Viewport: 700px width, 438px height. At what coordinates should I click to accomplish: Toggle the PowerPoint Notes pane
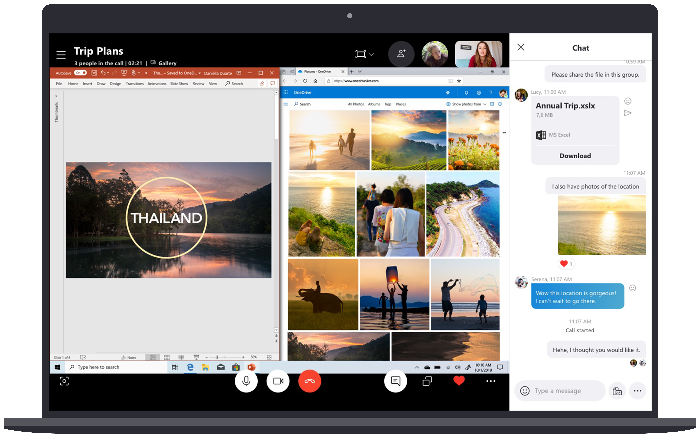click(x=129, y=357)
